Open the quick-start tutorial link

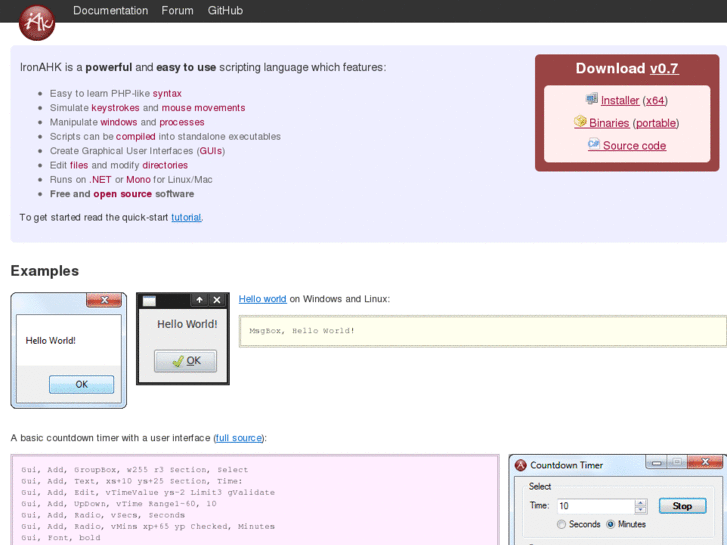[x=186, y=217]
